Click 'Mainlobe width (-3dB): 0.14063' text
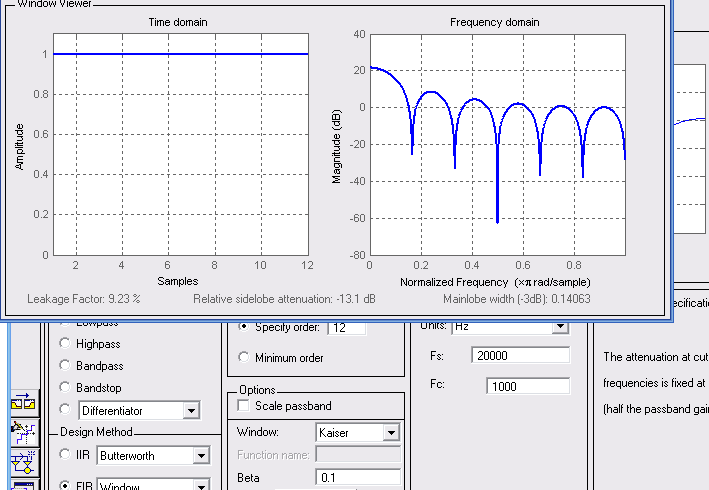 pos(517,299)
